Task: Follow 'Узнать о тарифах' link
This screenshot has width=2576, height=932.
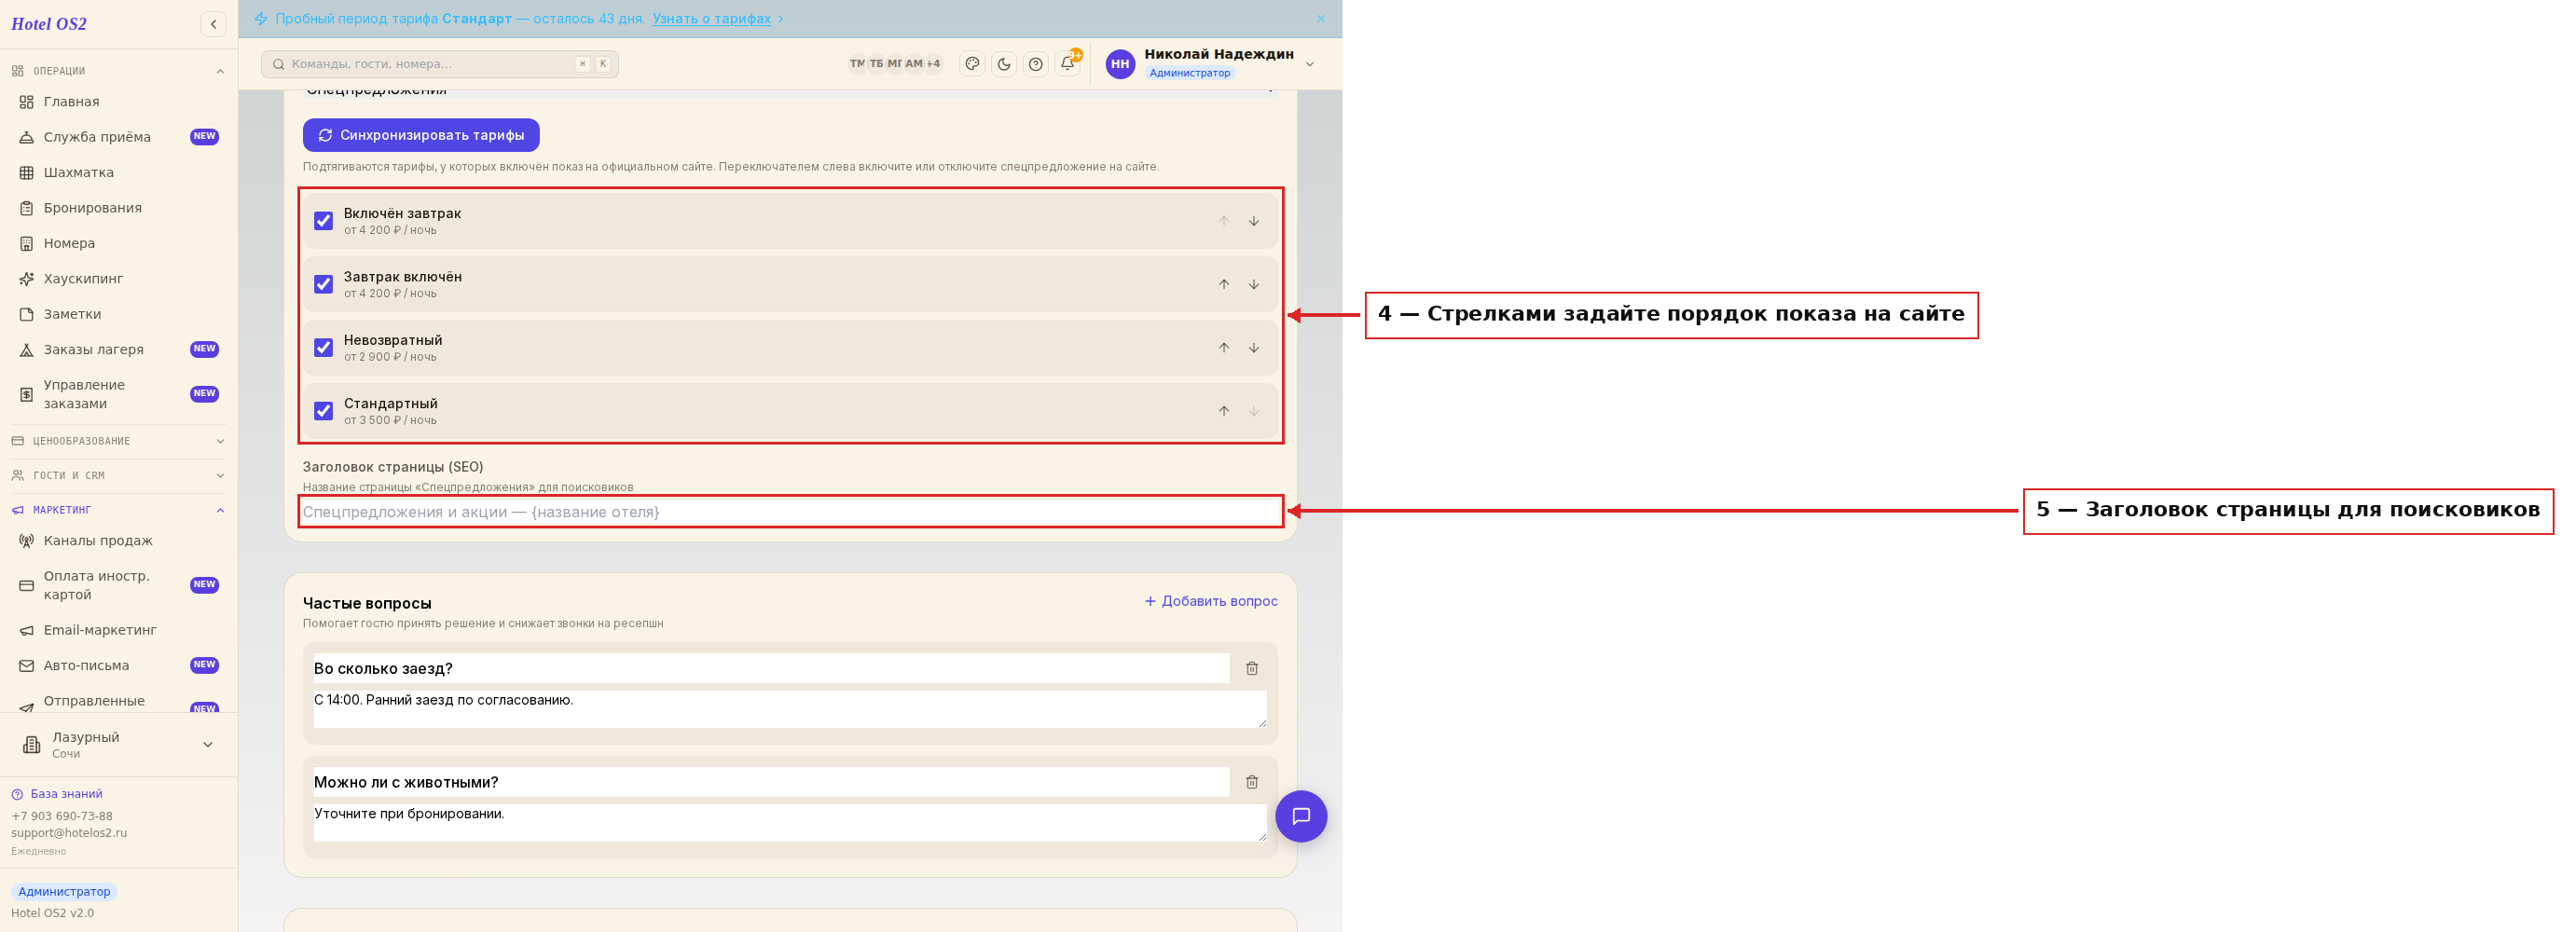Action: click(x=711, y=19)
